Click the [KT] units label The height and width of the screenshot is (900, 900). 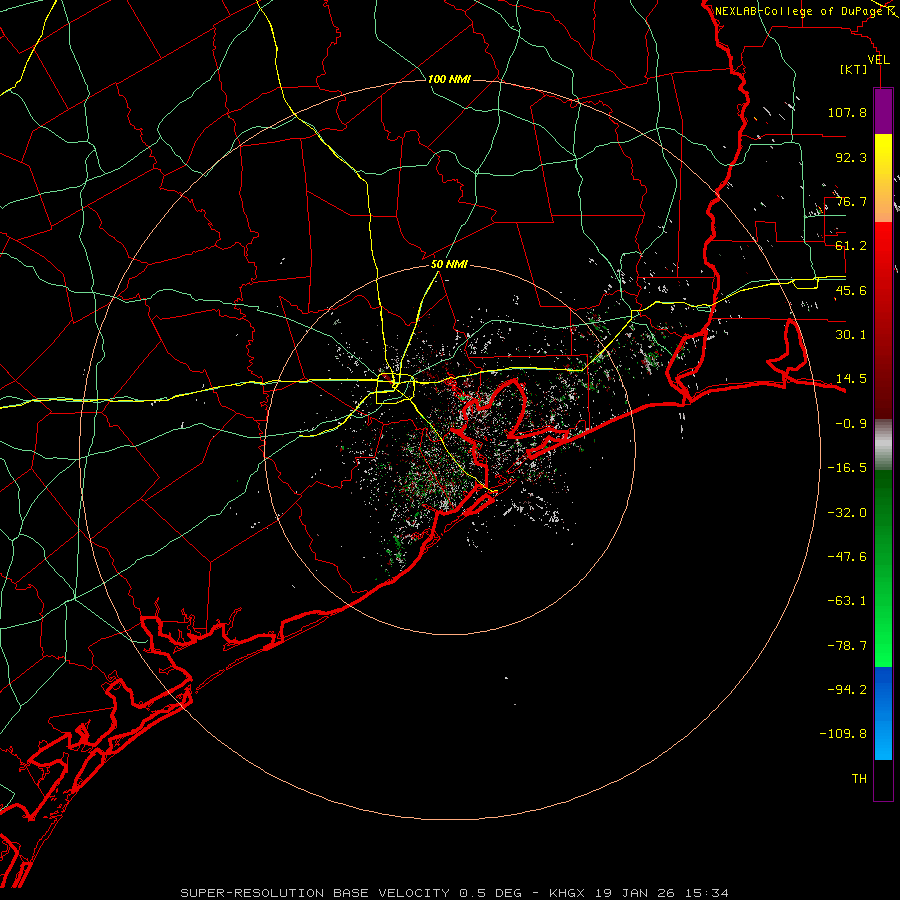(x=854, y=69)
